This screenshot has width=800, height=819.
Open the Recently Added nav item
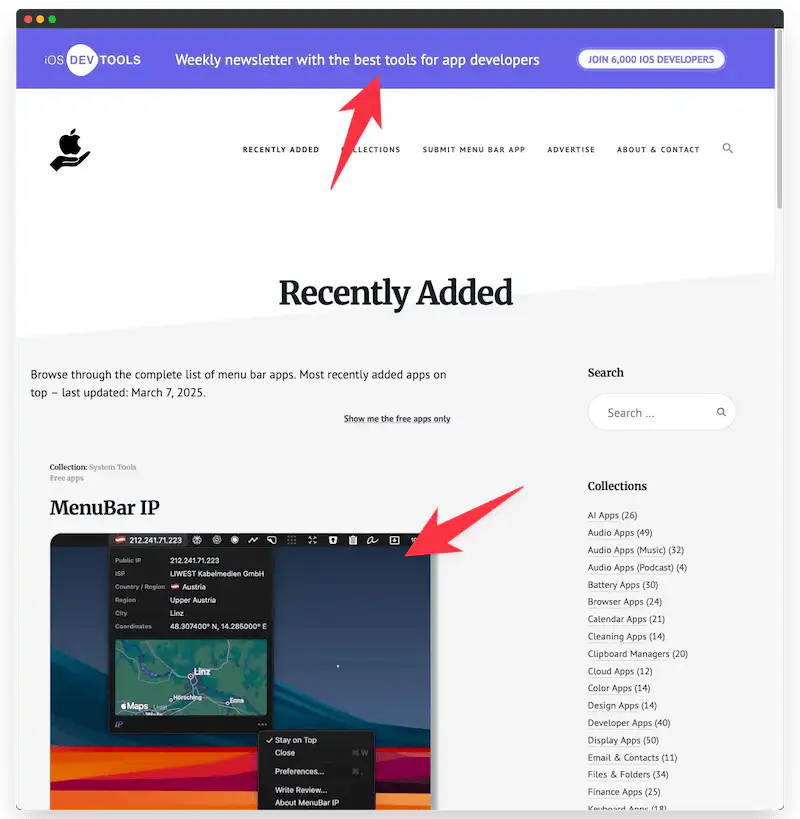coord(281,149)
